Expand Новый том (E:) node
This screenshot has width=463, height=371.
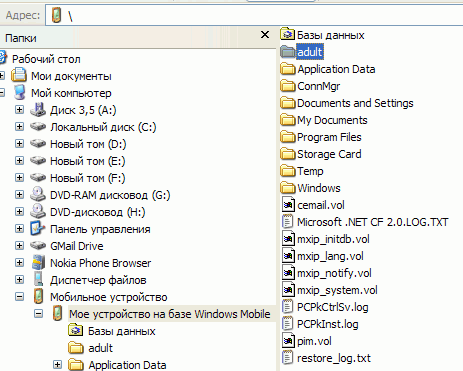[x=19, y=161]
